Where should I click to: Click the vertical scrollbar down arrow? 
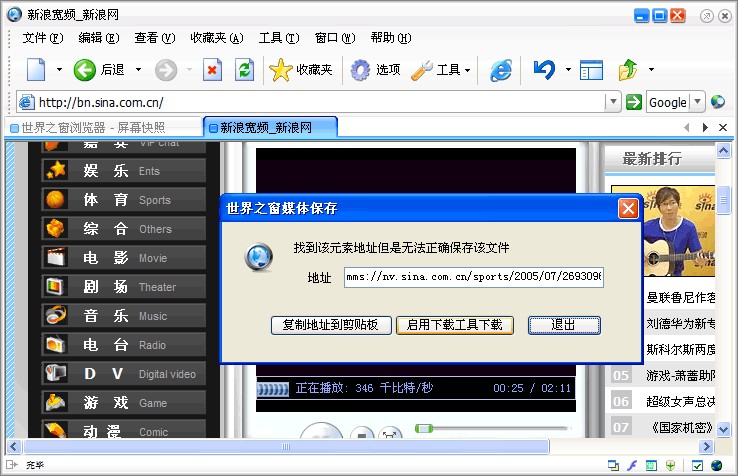tap(723, 429)
